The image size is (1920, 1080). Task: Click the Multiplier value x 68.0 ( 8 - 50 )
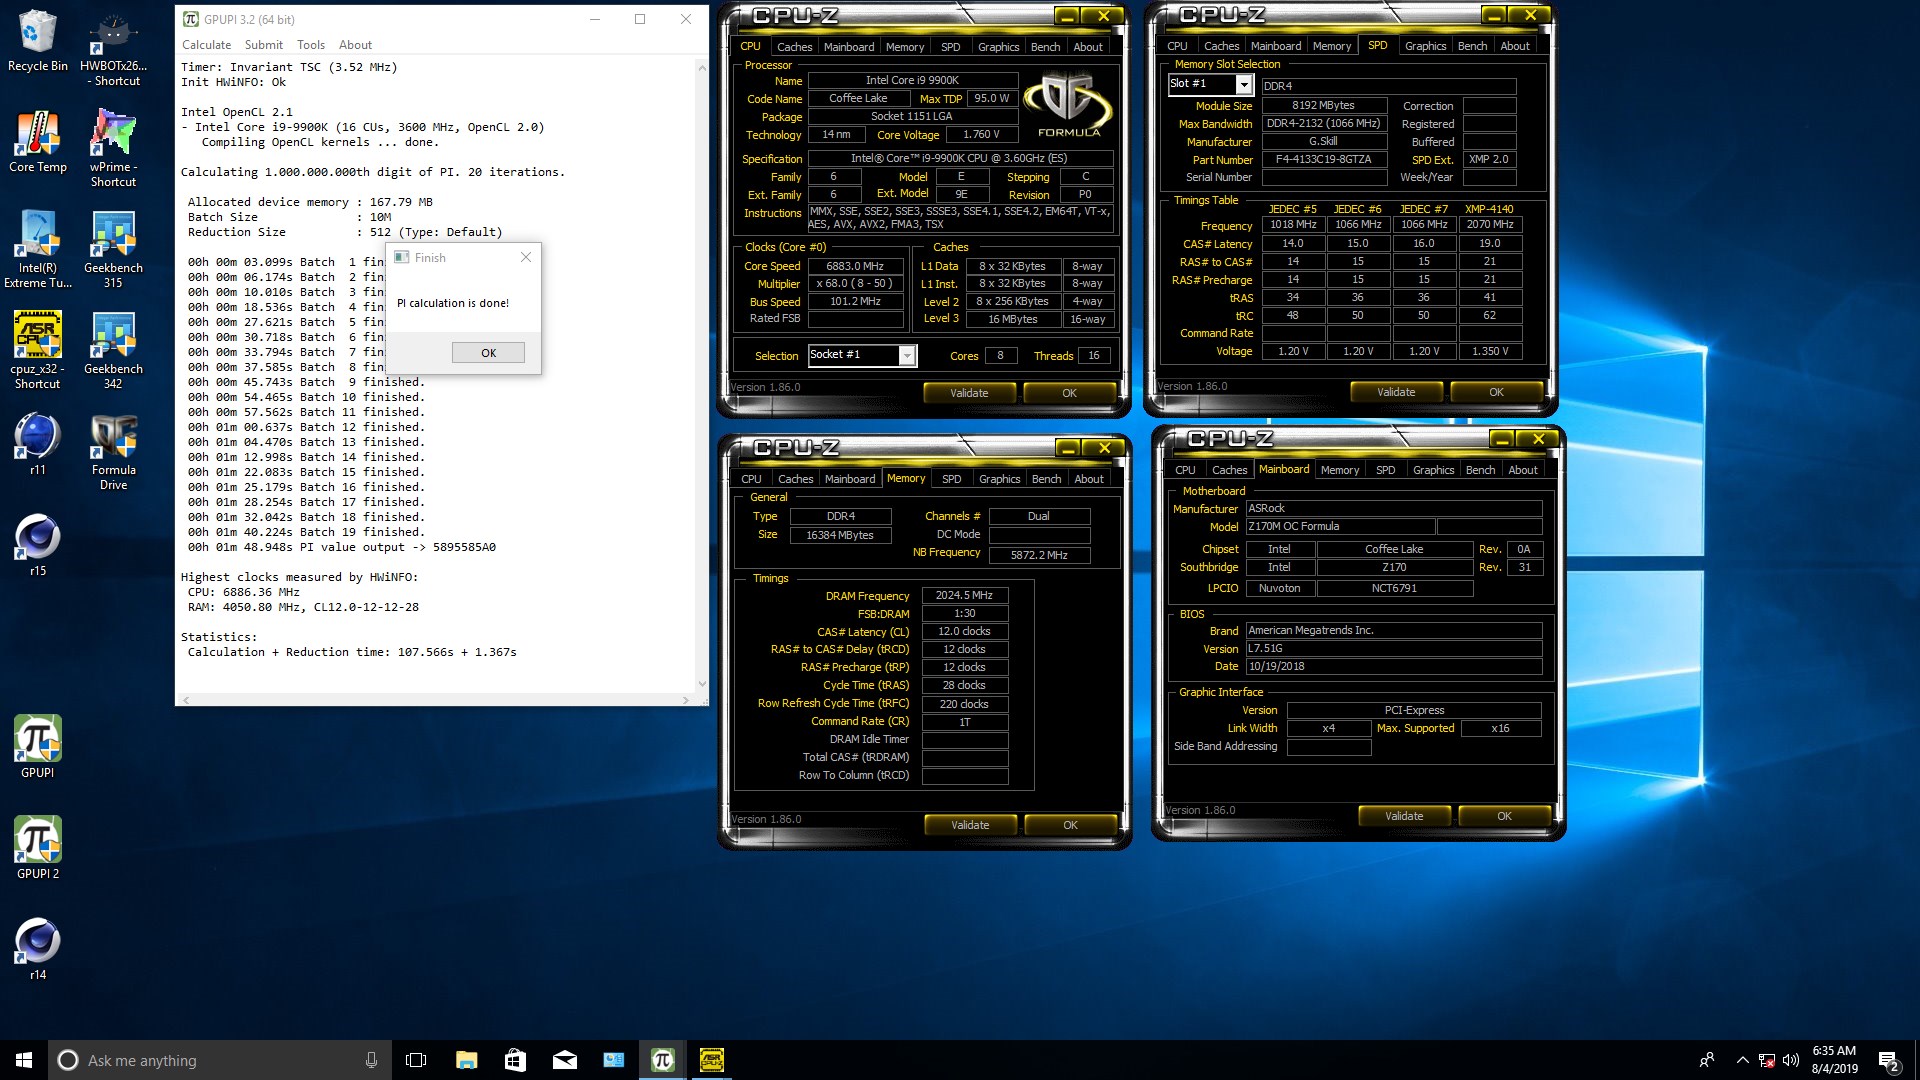(x=855, y=284)
